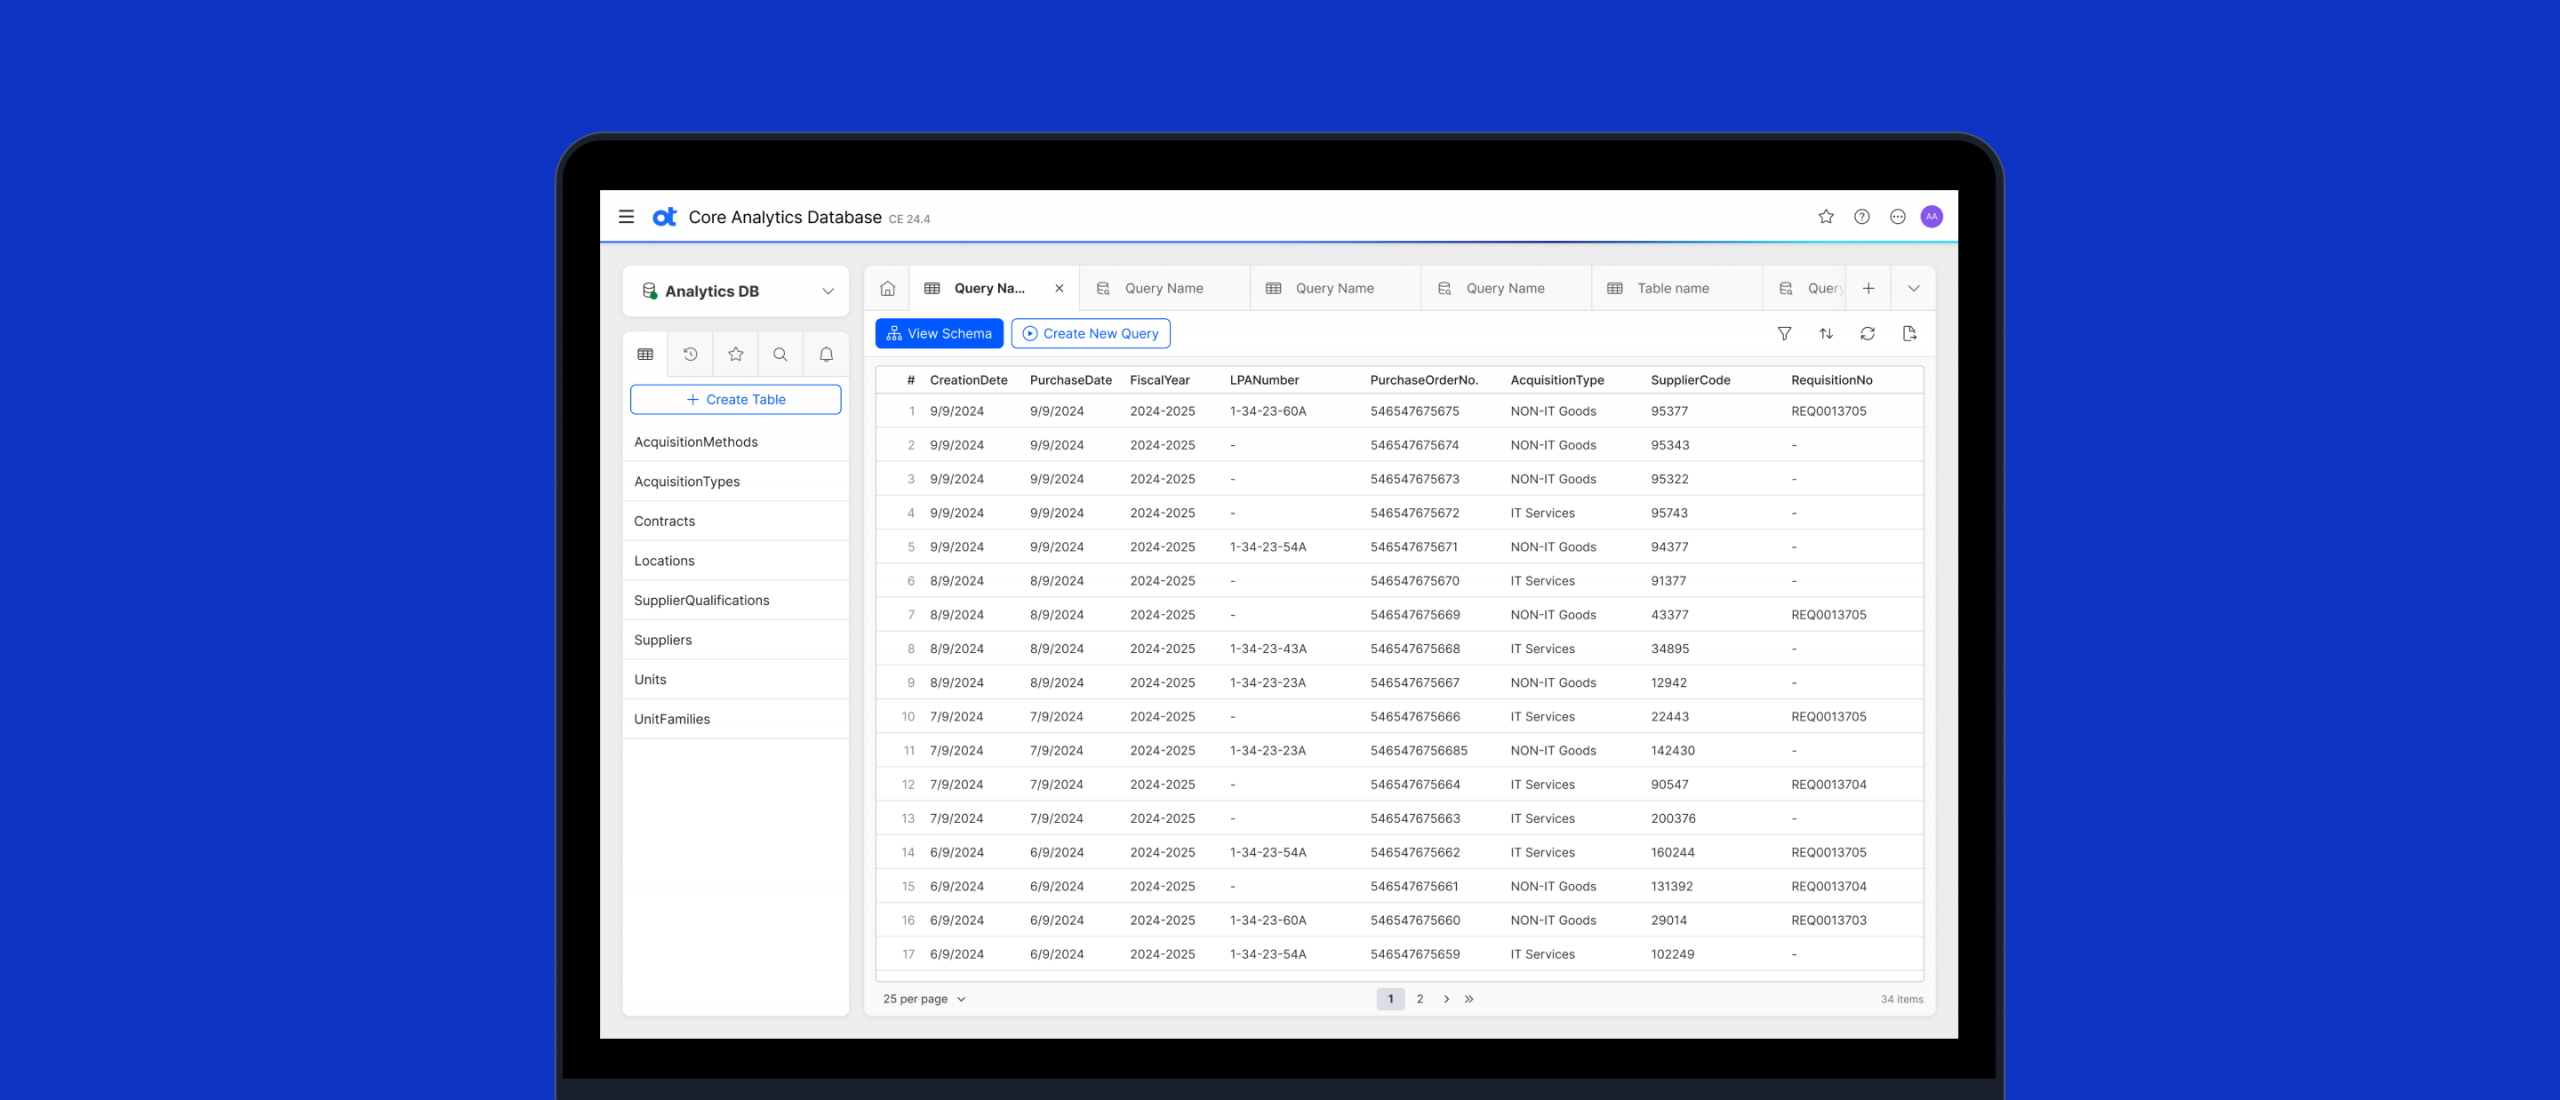Click the View Schema button
Screen dimensions: 2560x1100
[939, 334]
